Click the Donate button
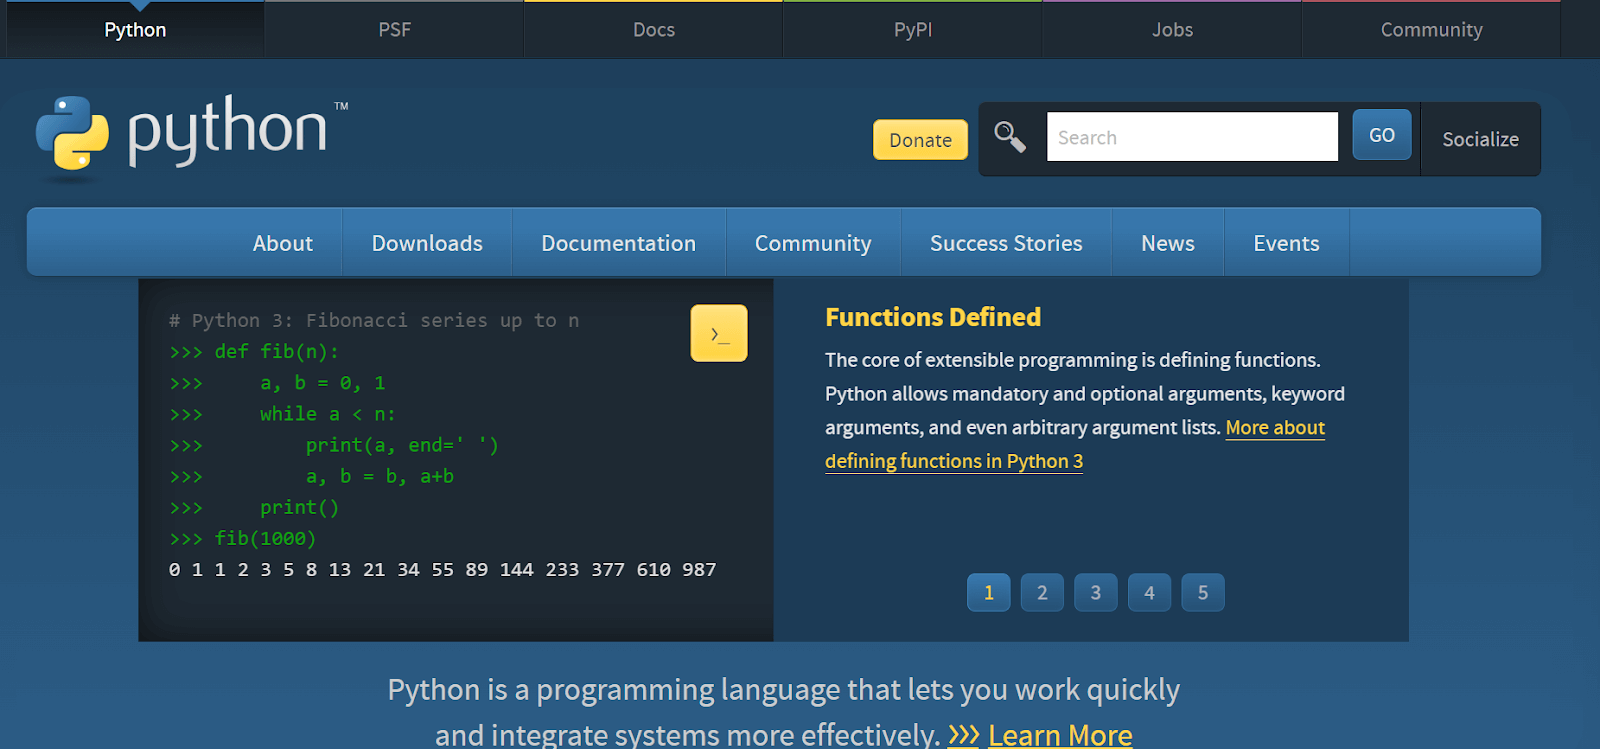Image resolution: width=1600 pixels, height=749 pixels. pos(920,140)
